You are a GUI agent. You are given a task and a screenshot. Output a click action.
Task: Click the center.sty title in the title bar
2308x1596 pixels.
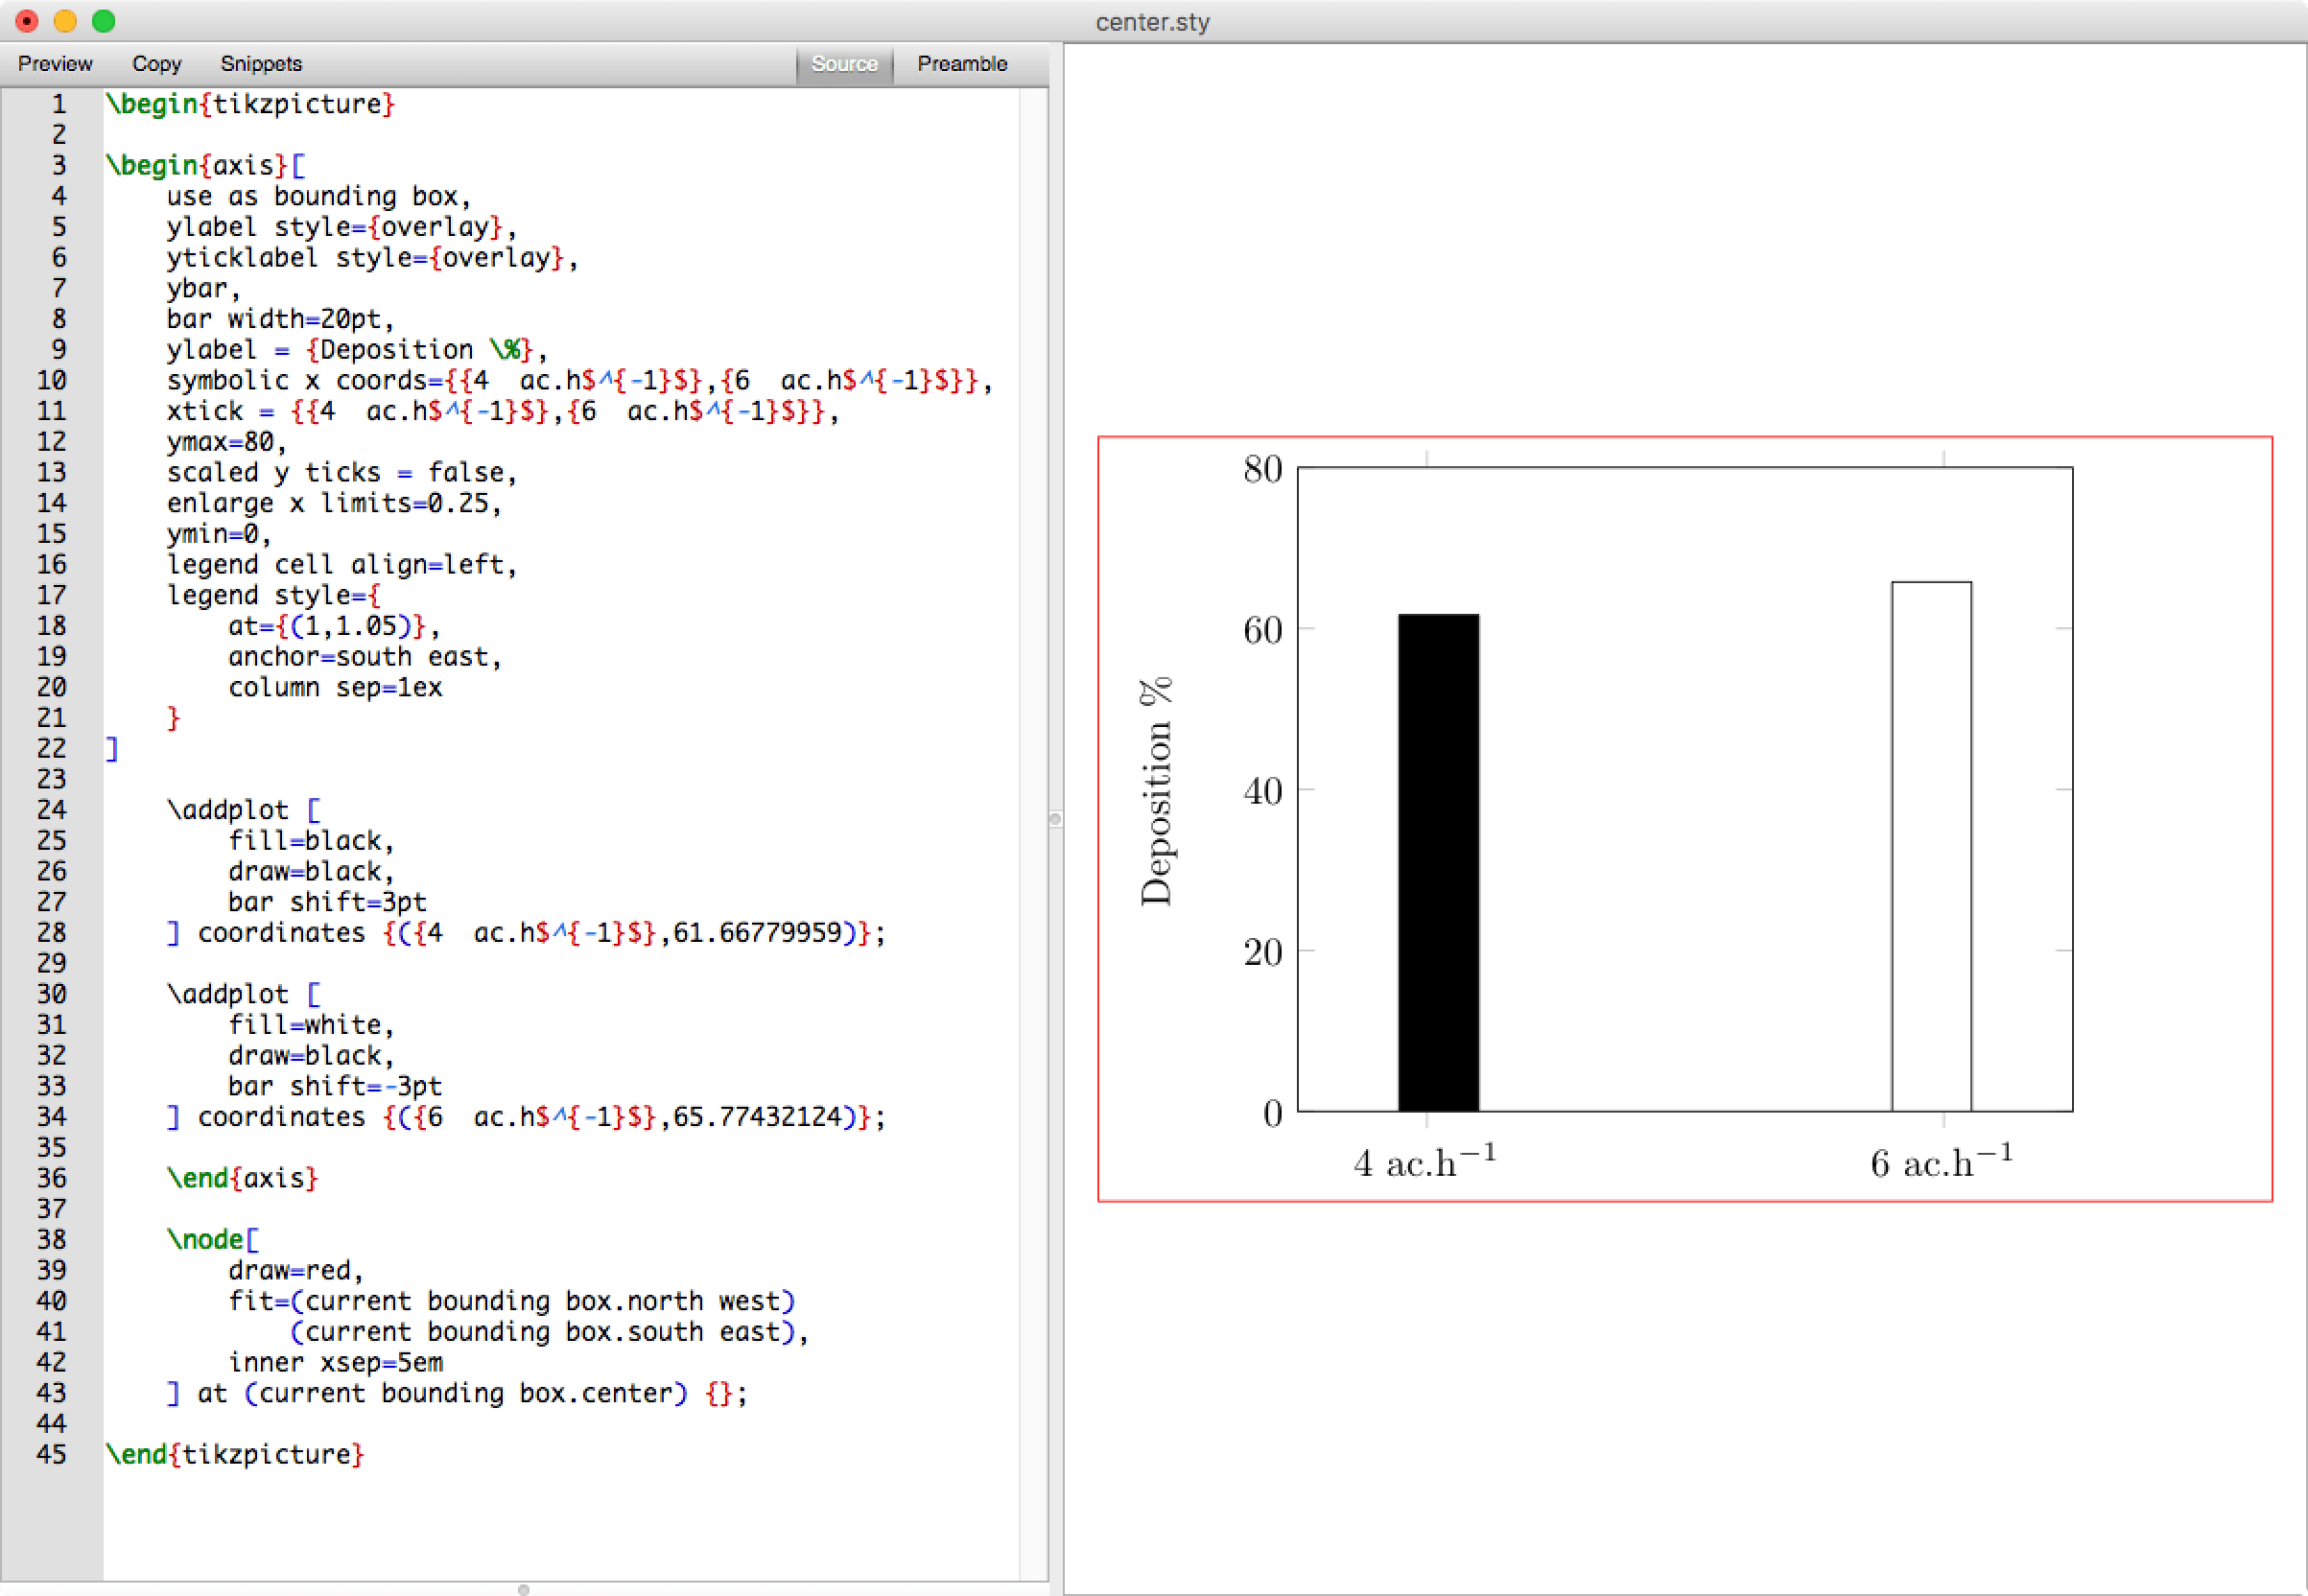[x=1152, y=21]
